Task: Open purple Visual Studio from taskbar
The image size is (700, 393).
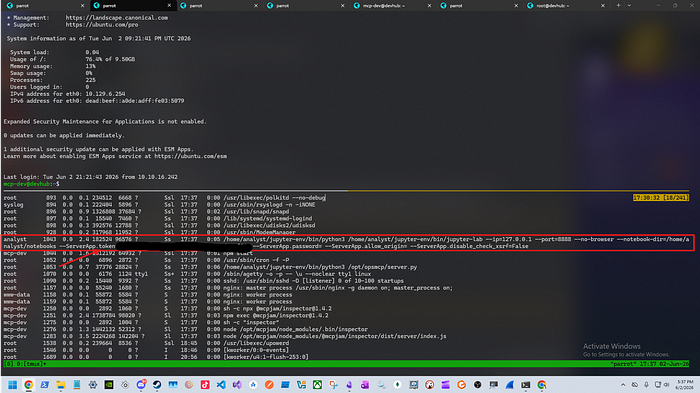Action: click(x=237, y=385)
